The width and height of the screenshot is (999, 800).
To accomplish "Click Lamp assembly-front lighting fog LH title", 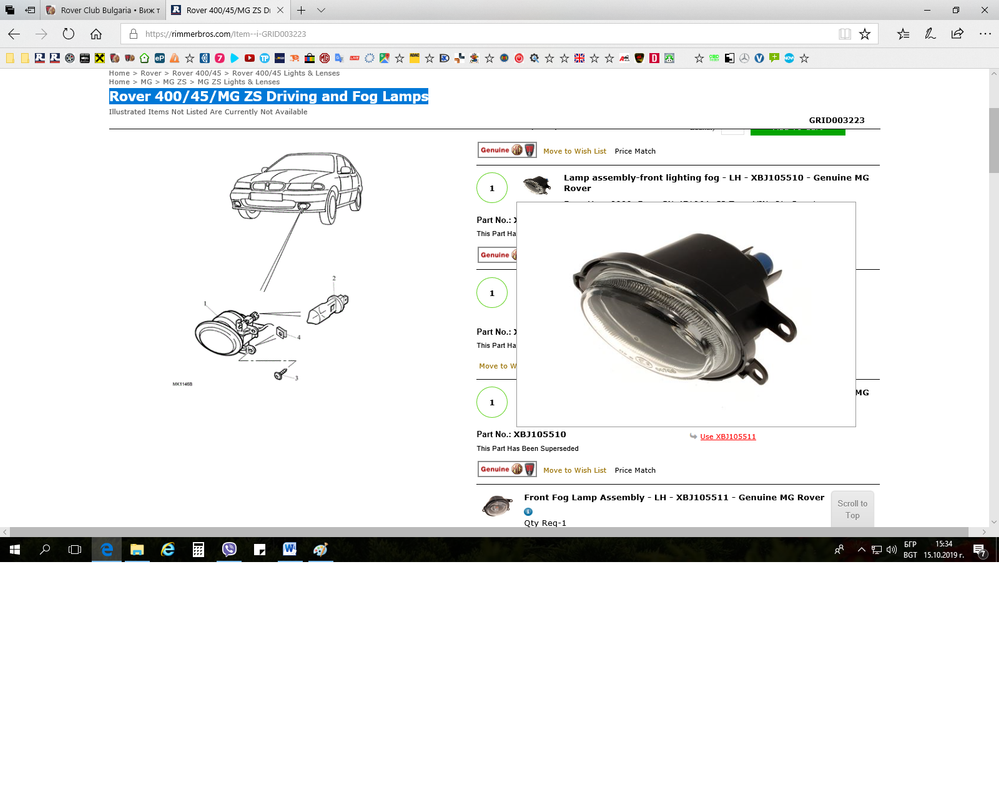I will [716, 183].
